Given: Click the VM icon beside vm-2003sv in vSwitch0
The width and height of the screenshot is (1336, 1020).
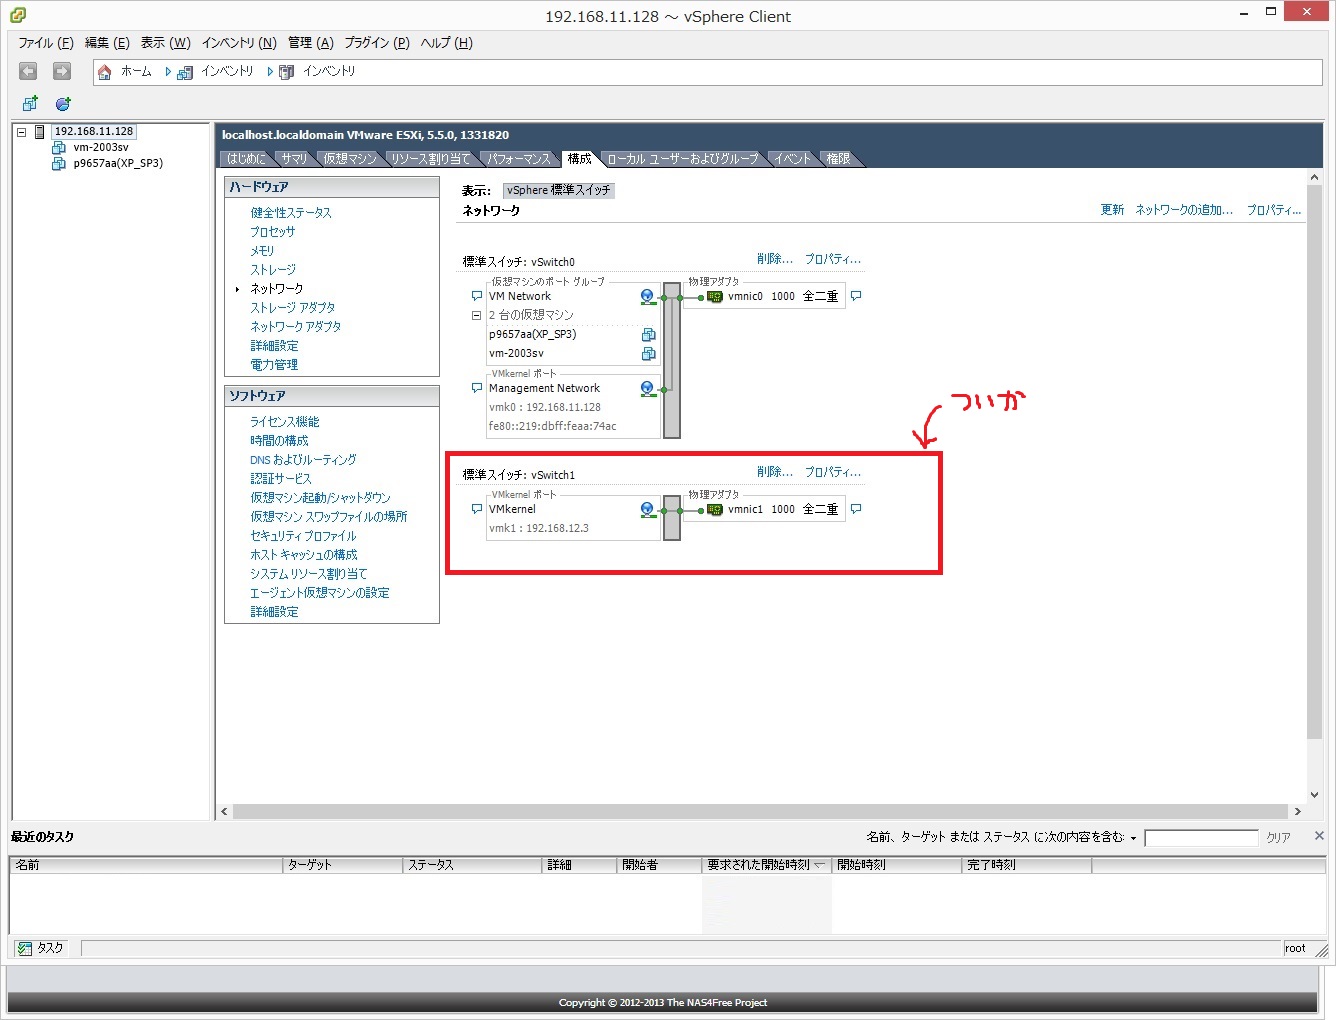Looking at the screenshot, I should pos(648,354).
